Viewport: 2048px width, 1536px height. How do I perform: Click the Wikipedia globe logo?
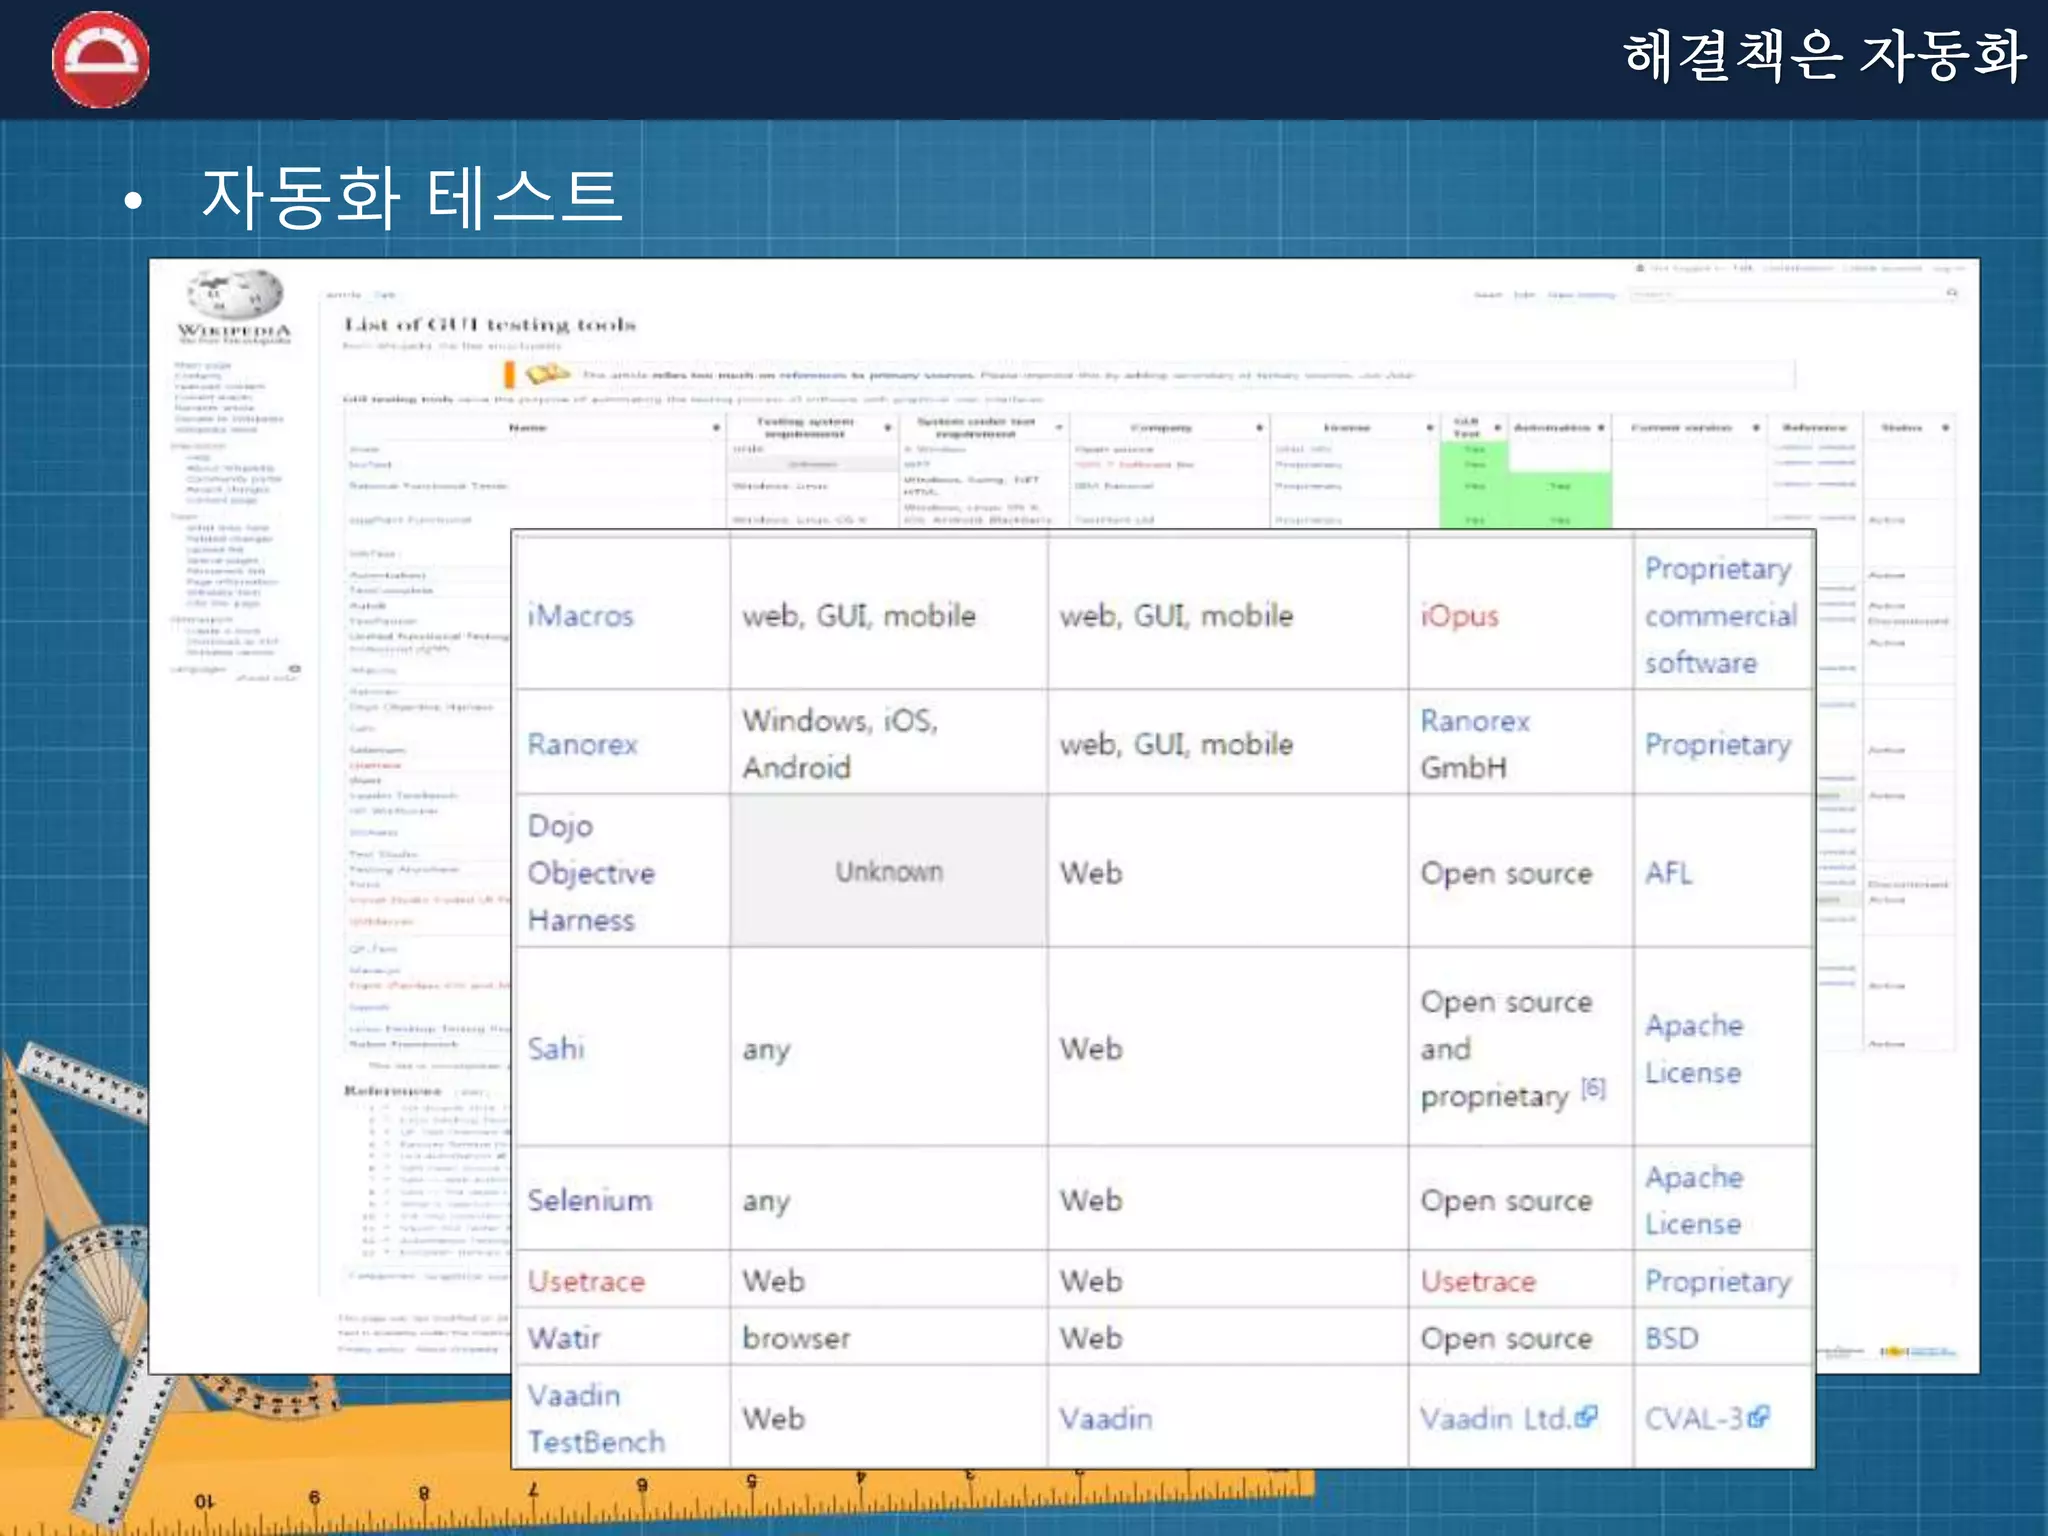click(x=234, y=294)
